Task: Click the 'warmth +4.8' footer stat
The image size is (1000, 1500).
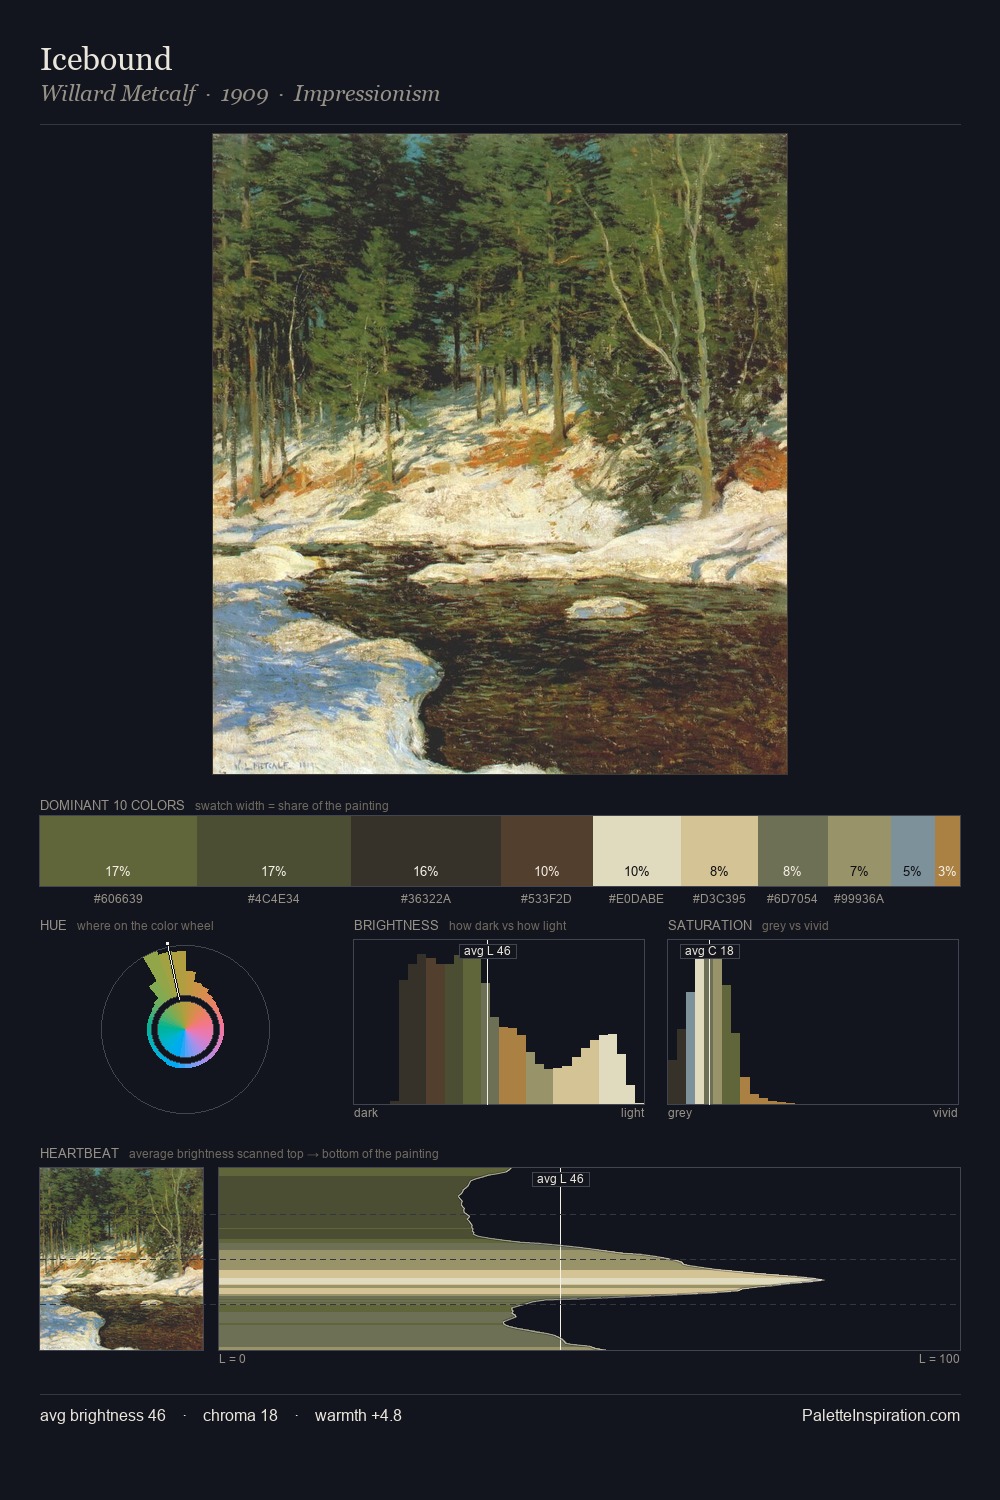Action: [x=358, y=1415]
